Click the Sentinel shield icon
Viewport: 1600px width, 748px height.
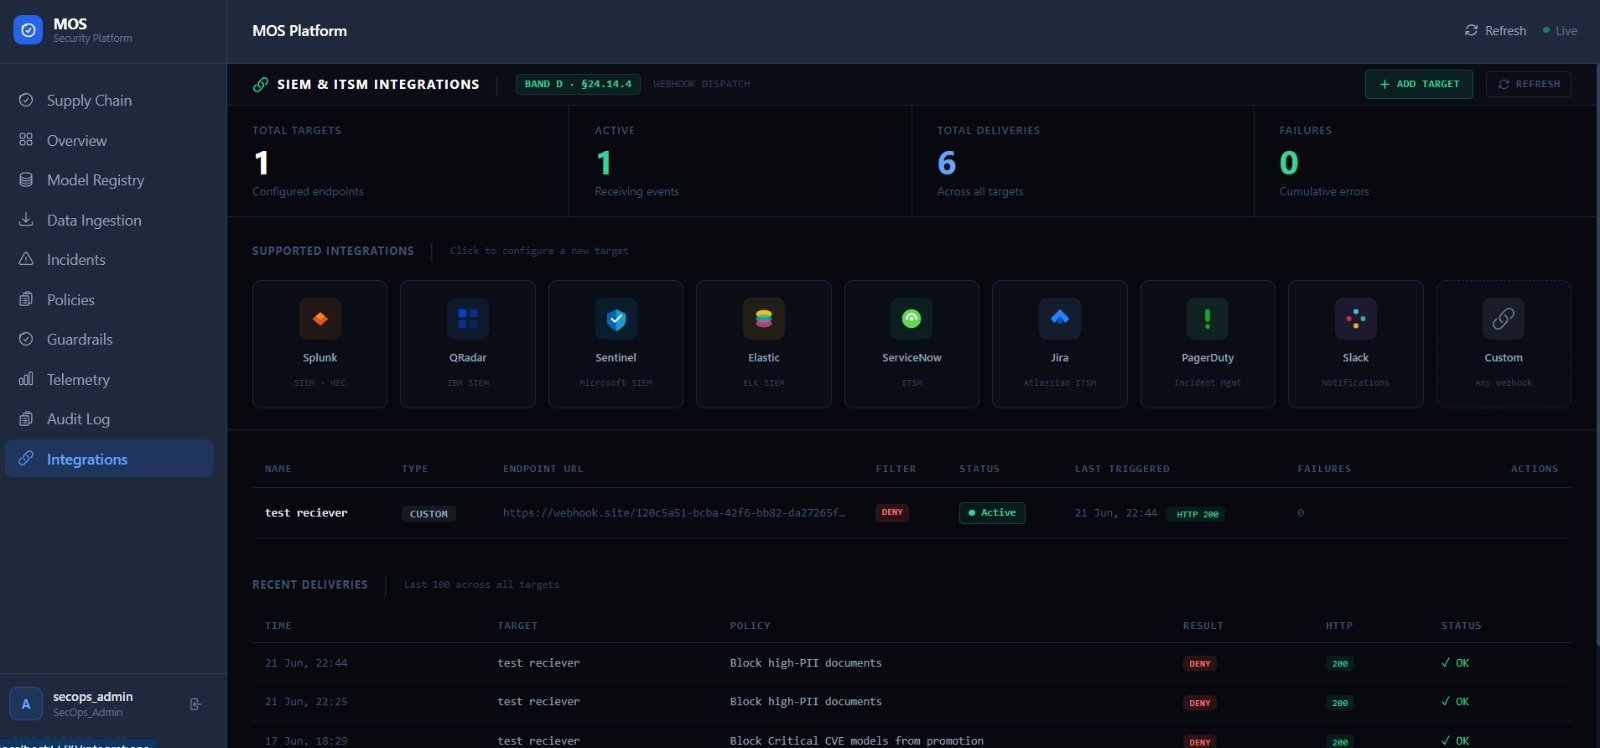pyautogui.click(x=616, y=319)
